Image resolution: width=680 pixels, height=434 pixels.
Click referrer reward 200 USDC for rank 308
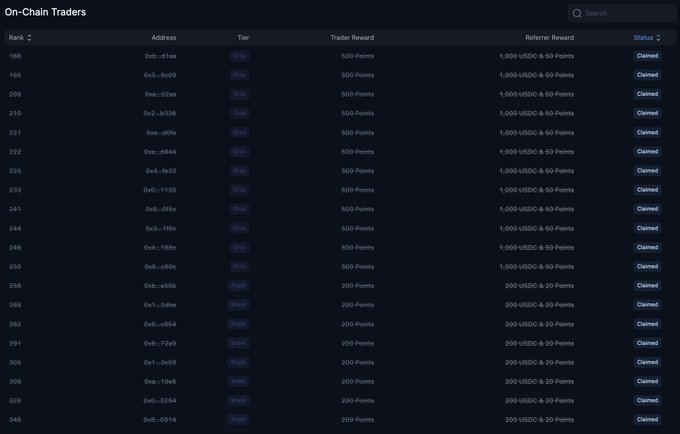pyautogui.click(x=539, y=382)
